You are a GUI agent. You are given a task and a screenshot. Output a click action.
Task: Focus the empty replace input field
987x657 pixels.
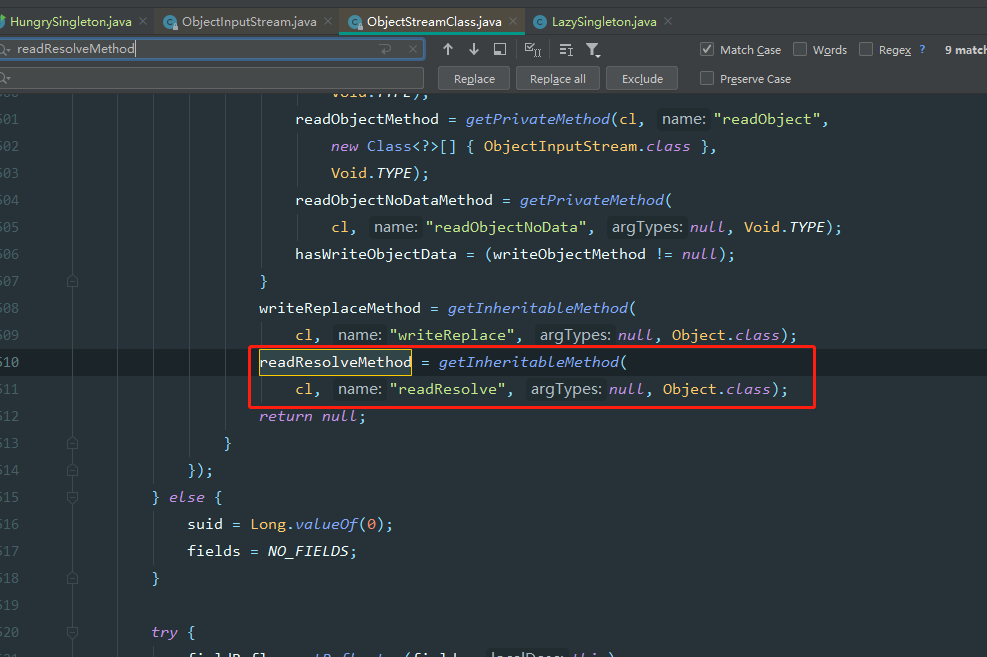pyautogui.click(x=214, y=78)
